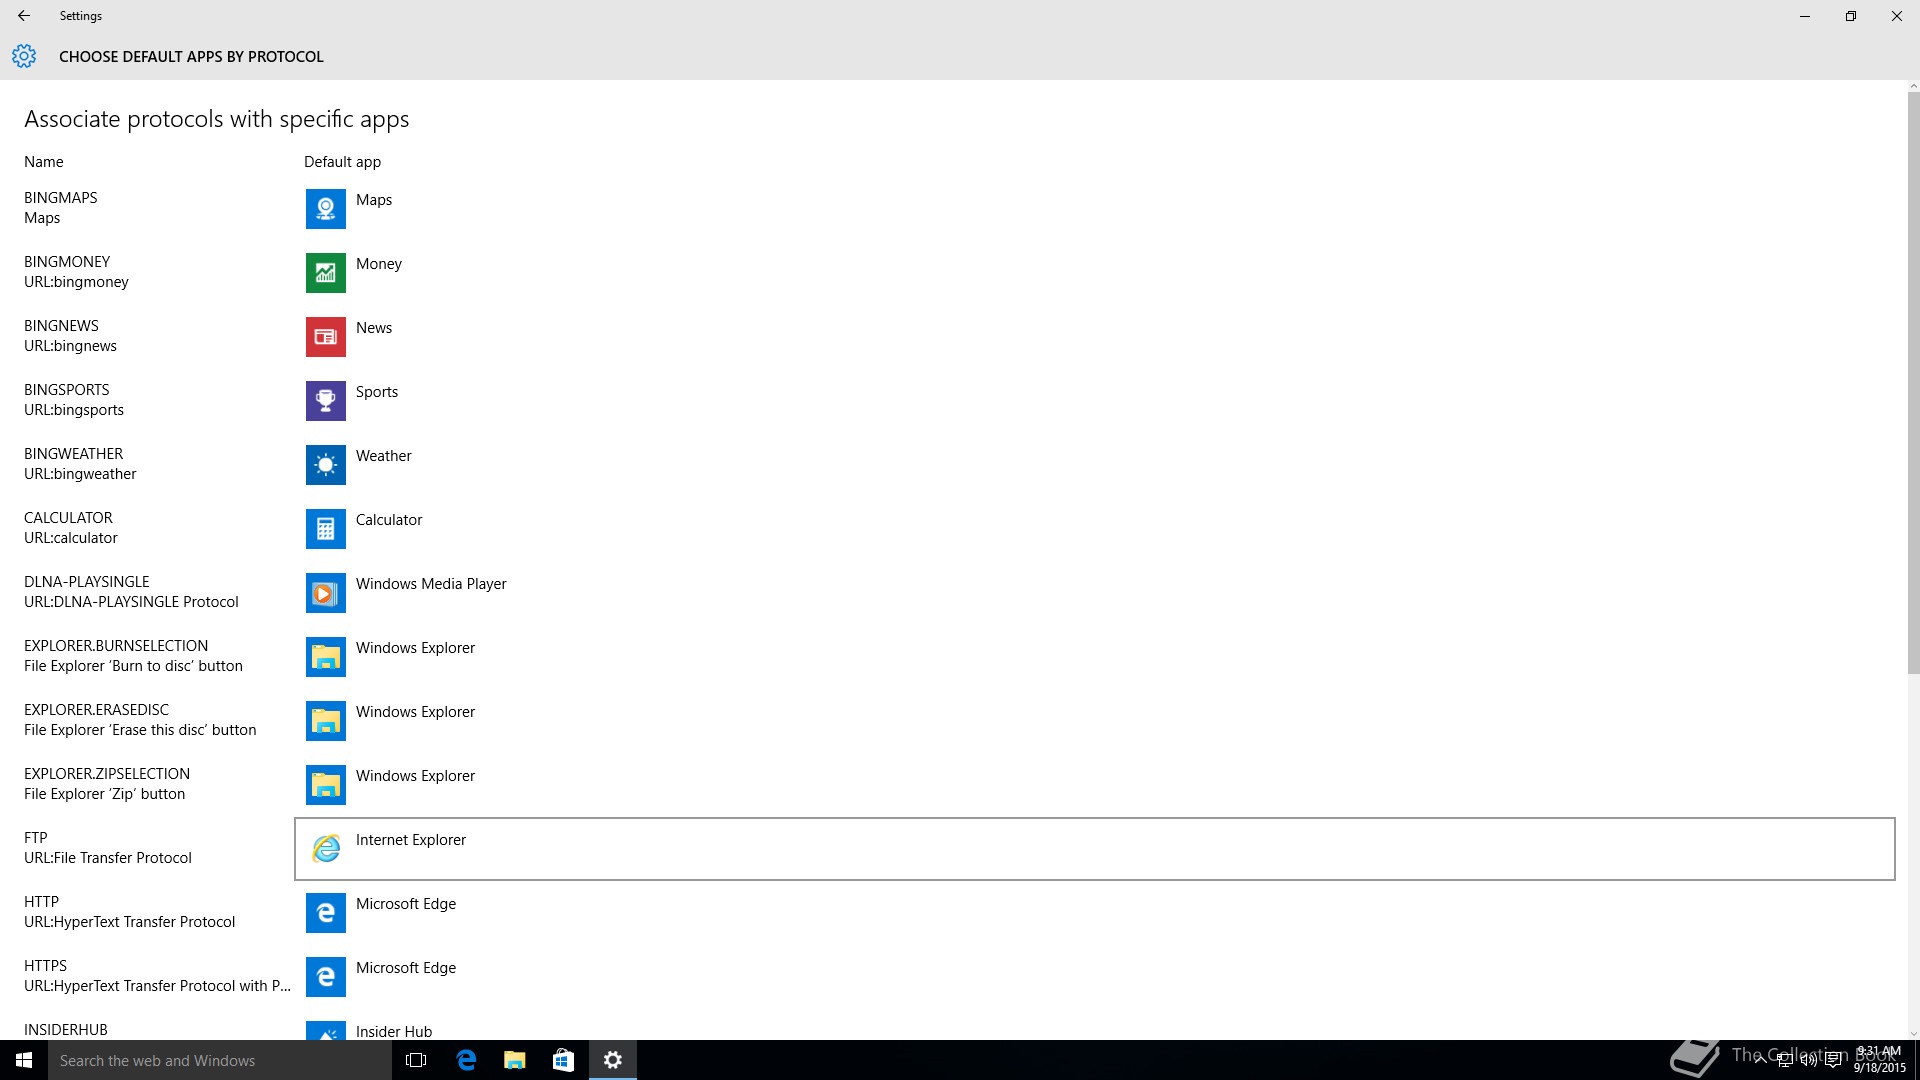
Task: Select Microsoft Edge label for HTTPS
Action: [x=406, y=968]
